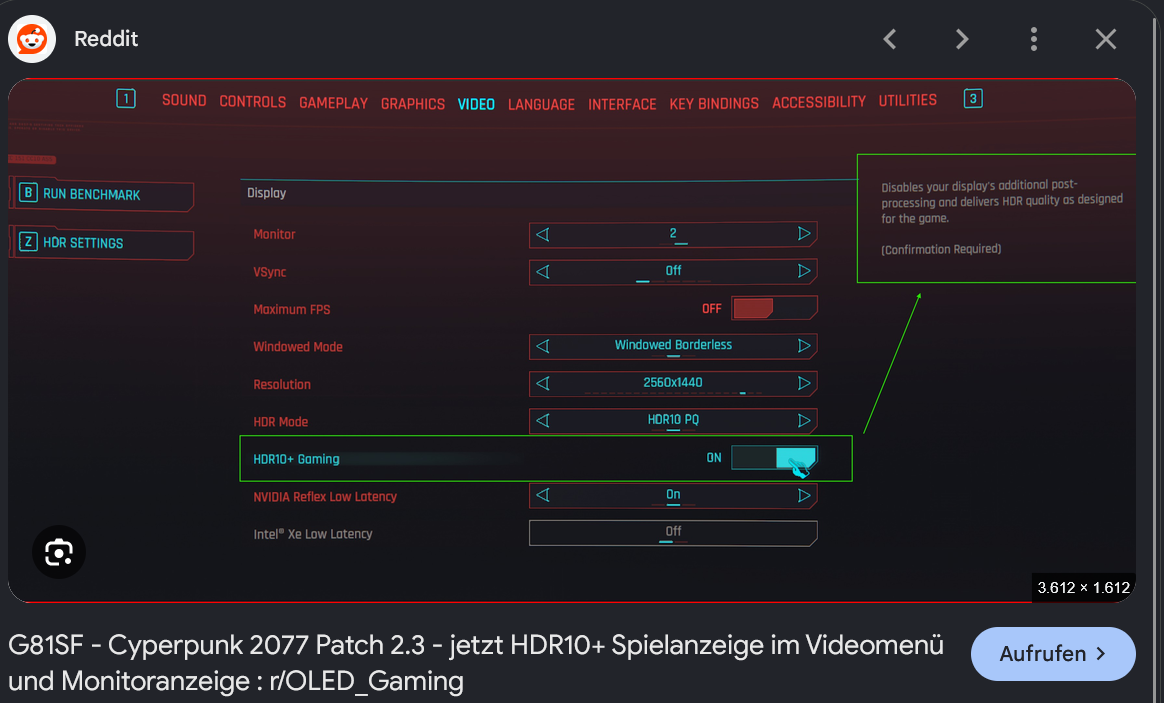
Task: Click the Monitor label
Action: click(274, 235)
